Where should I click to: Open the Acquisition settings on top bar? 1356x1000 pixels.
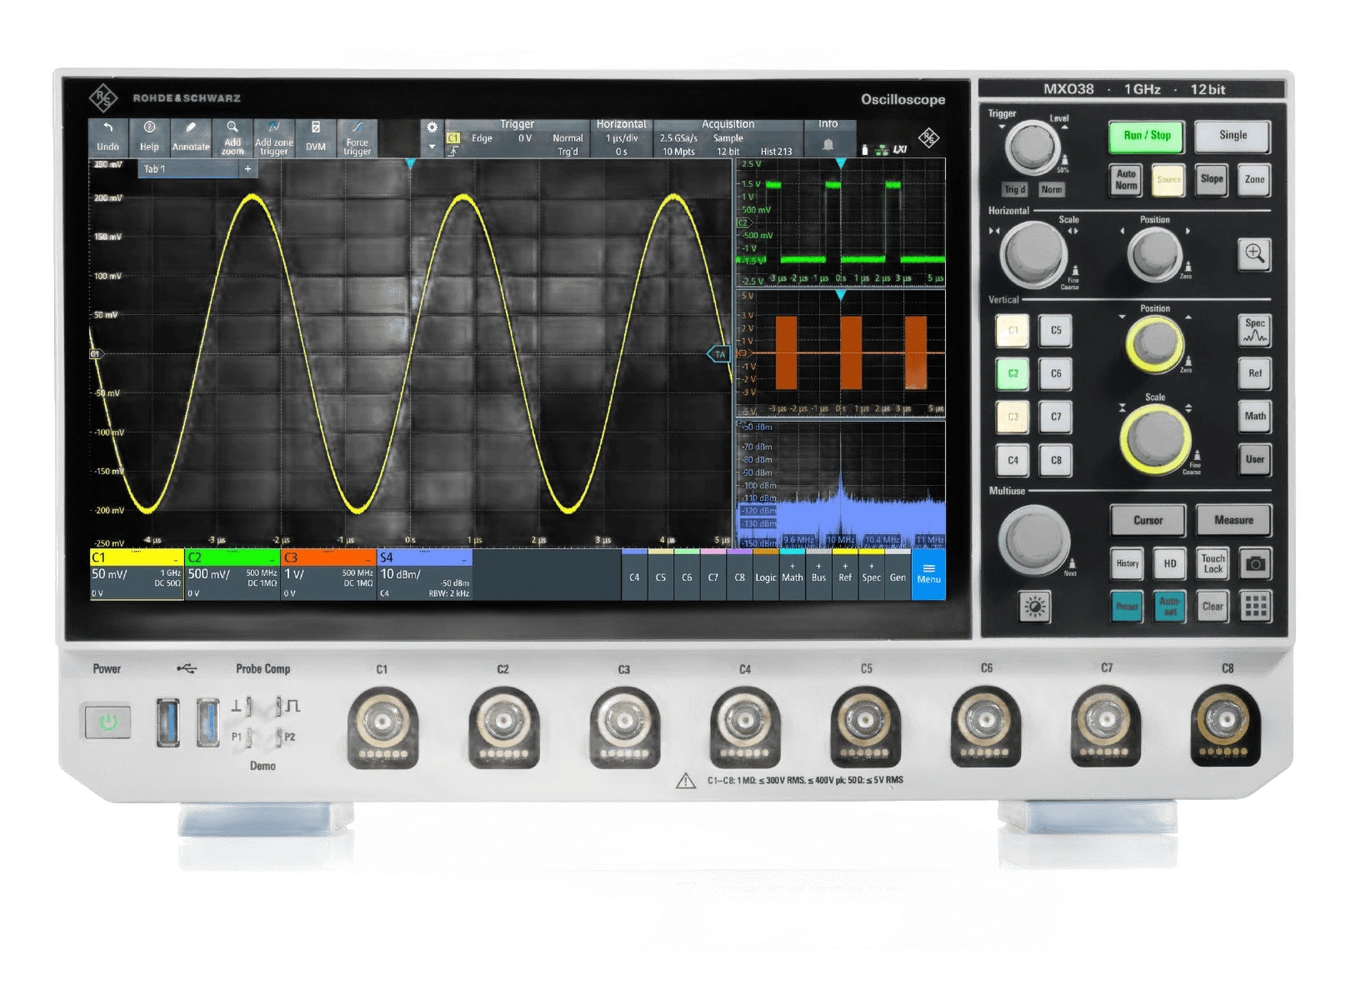point(728,138)
